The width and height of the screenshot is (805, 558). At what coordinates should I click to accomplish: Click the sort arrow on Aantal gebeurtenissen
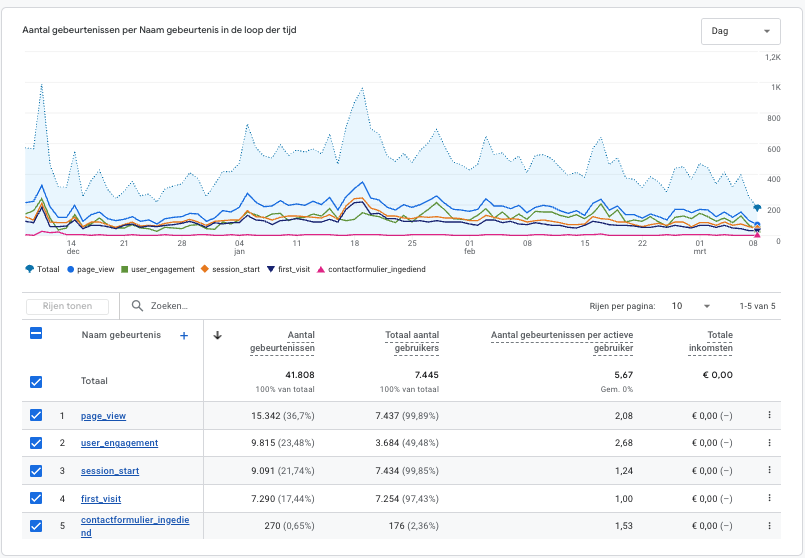click(218, 336)
